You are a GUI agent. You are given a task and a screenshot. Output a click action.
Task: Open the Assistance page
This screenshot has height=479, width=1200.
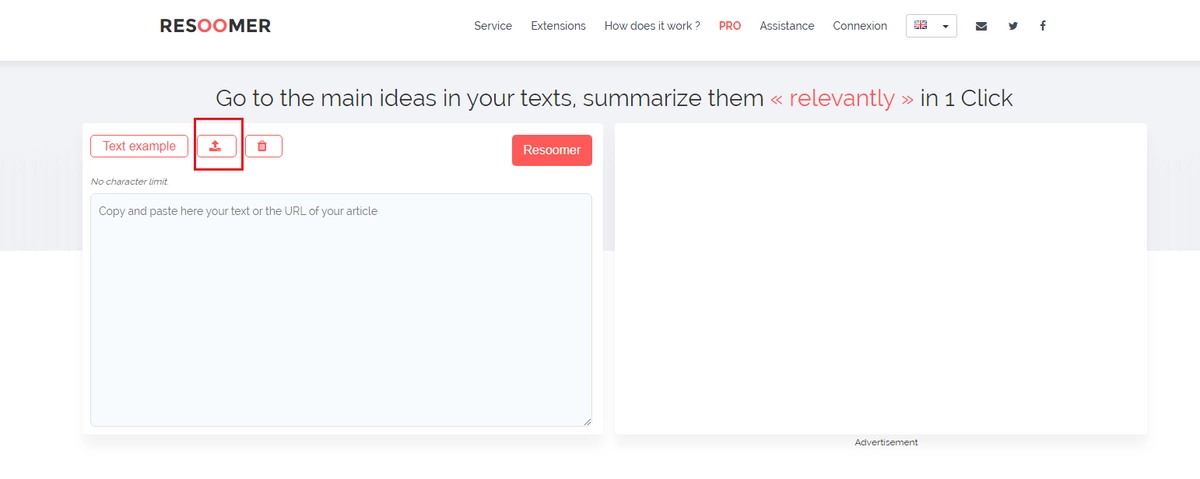point(787,26)
